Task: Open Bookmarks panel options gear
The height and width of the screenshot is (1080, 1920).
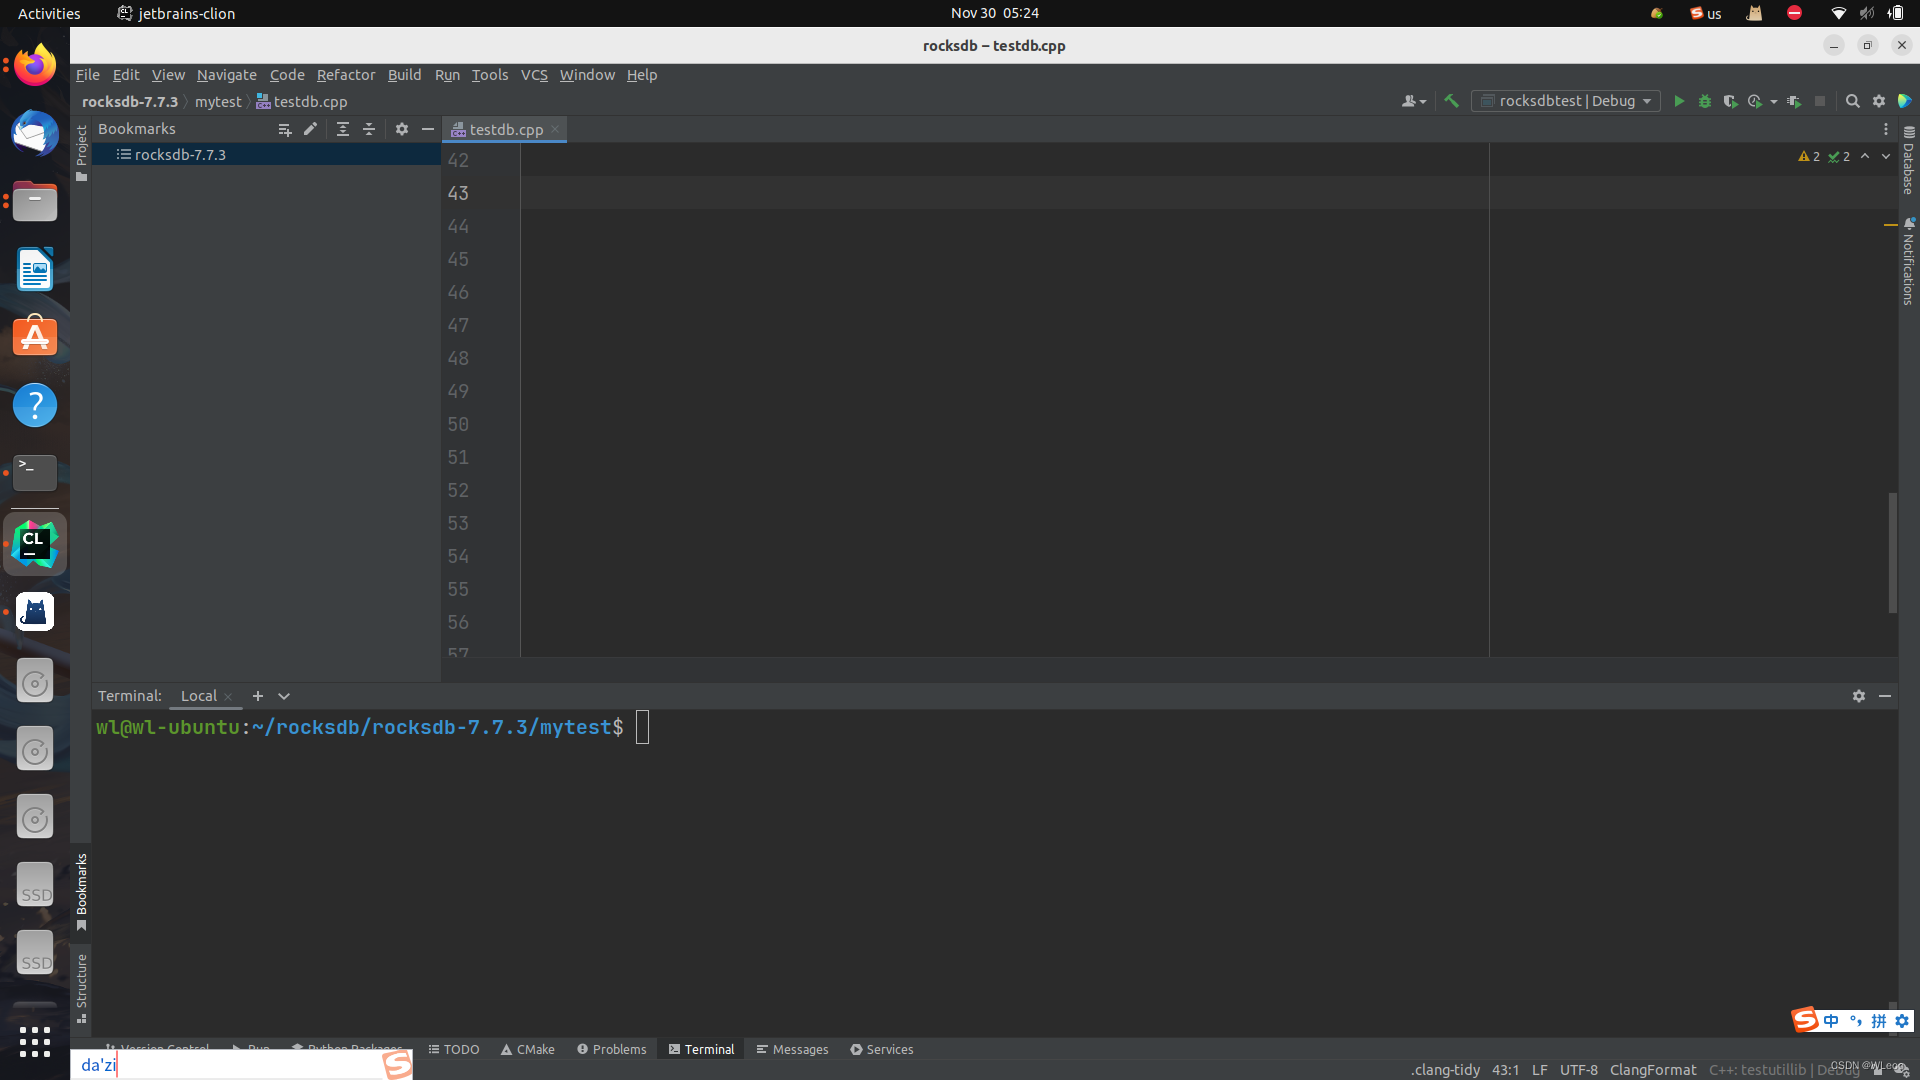Action: tap(402, 129)
